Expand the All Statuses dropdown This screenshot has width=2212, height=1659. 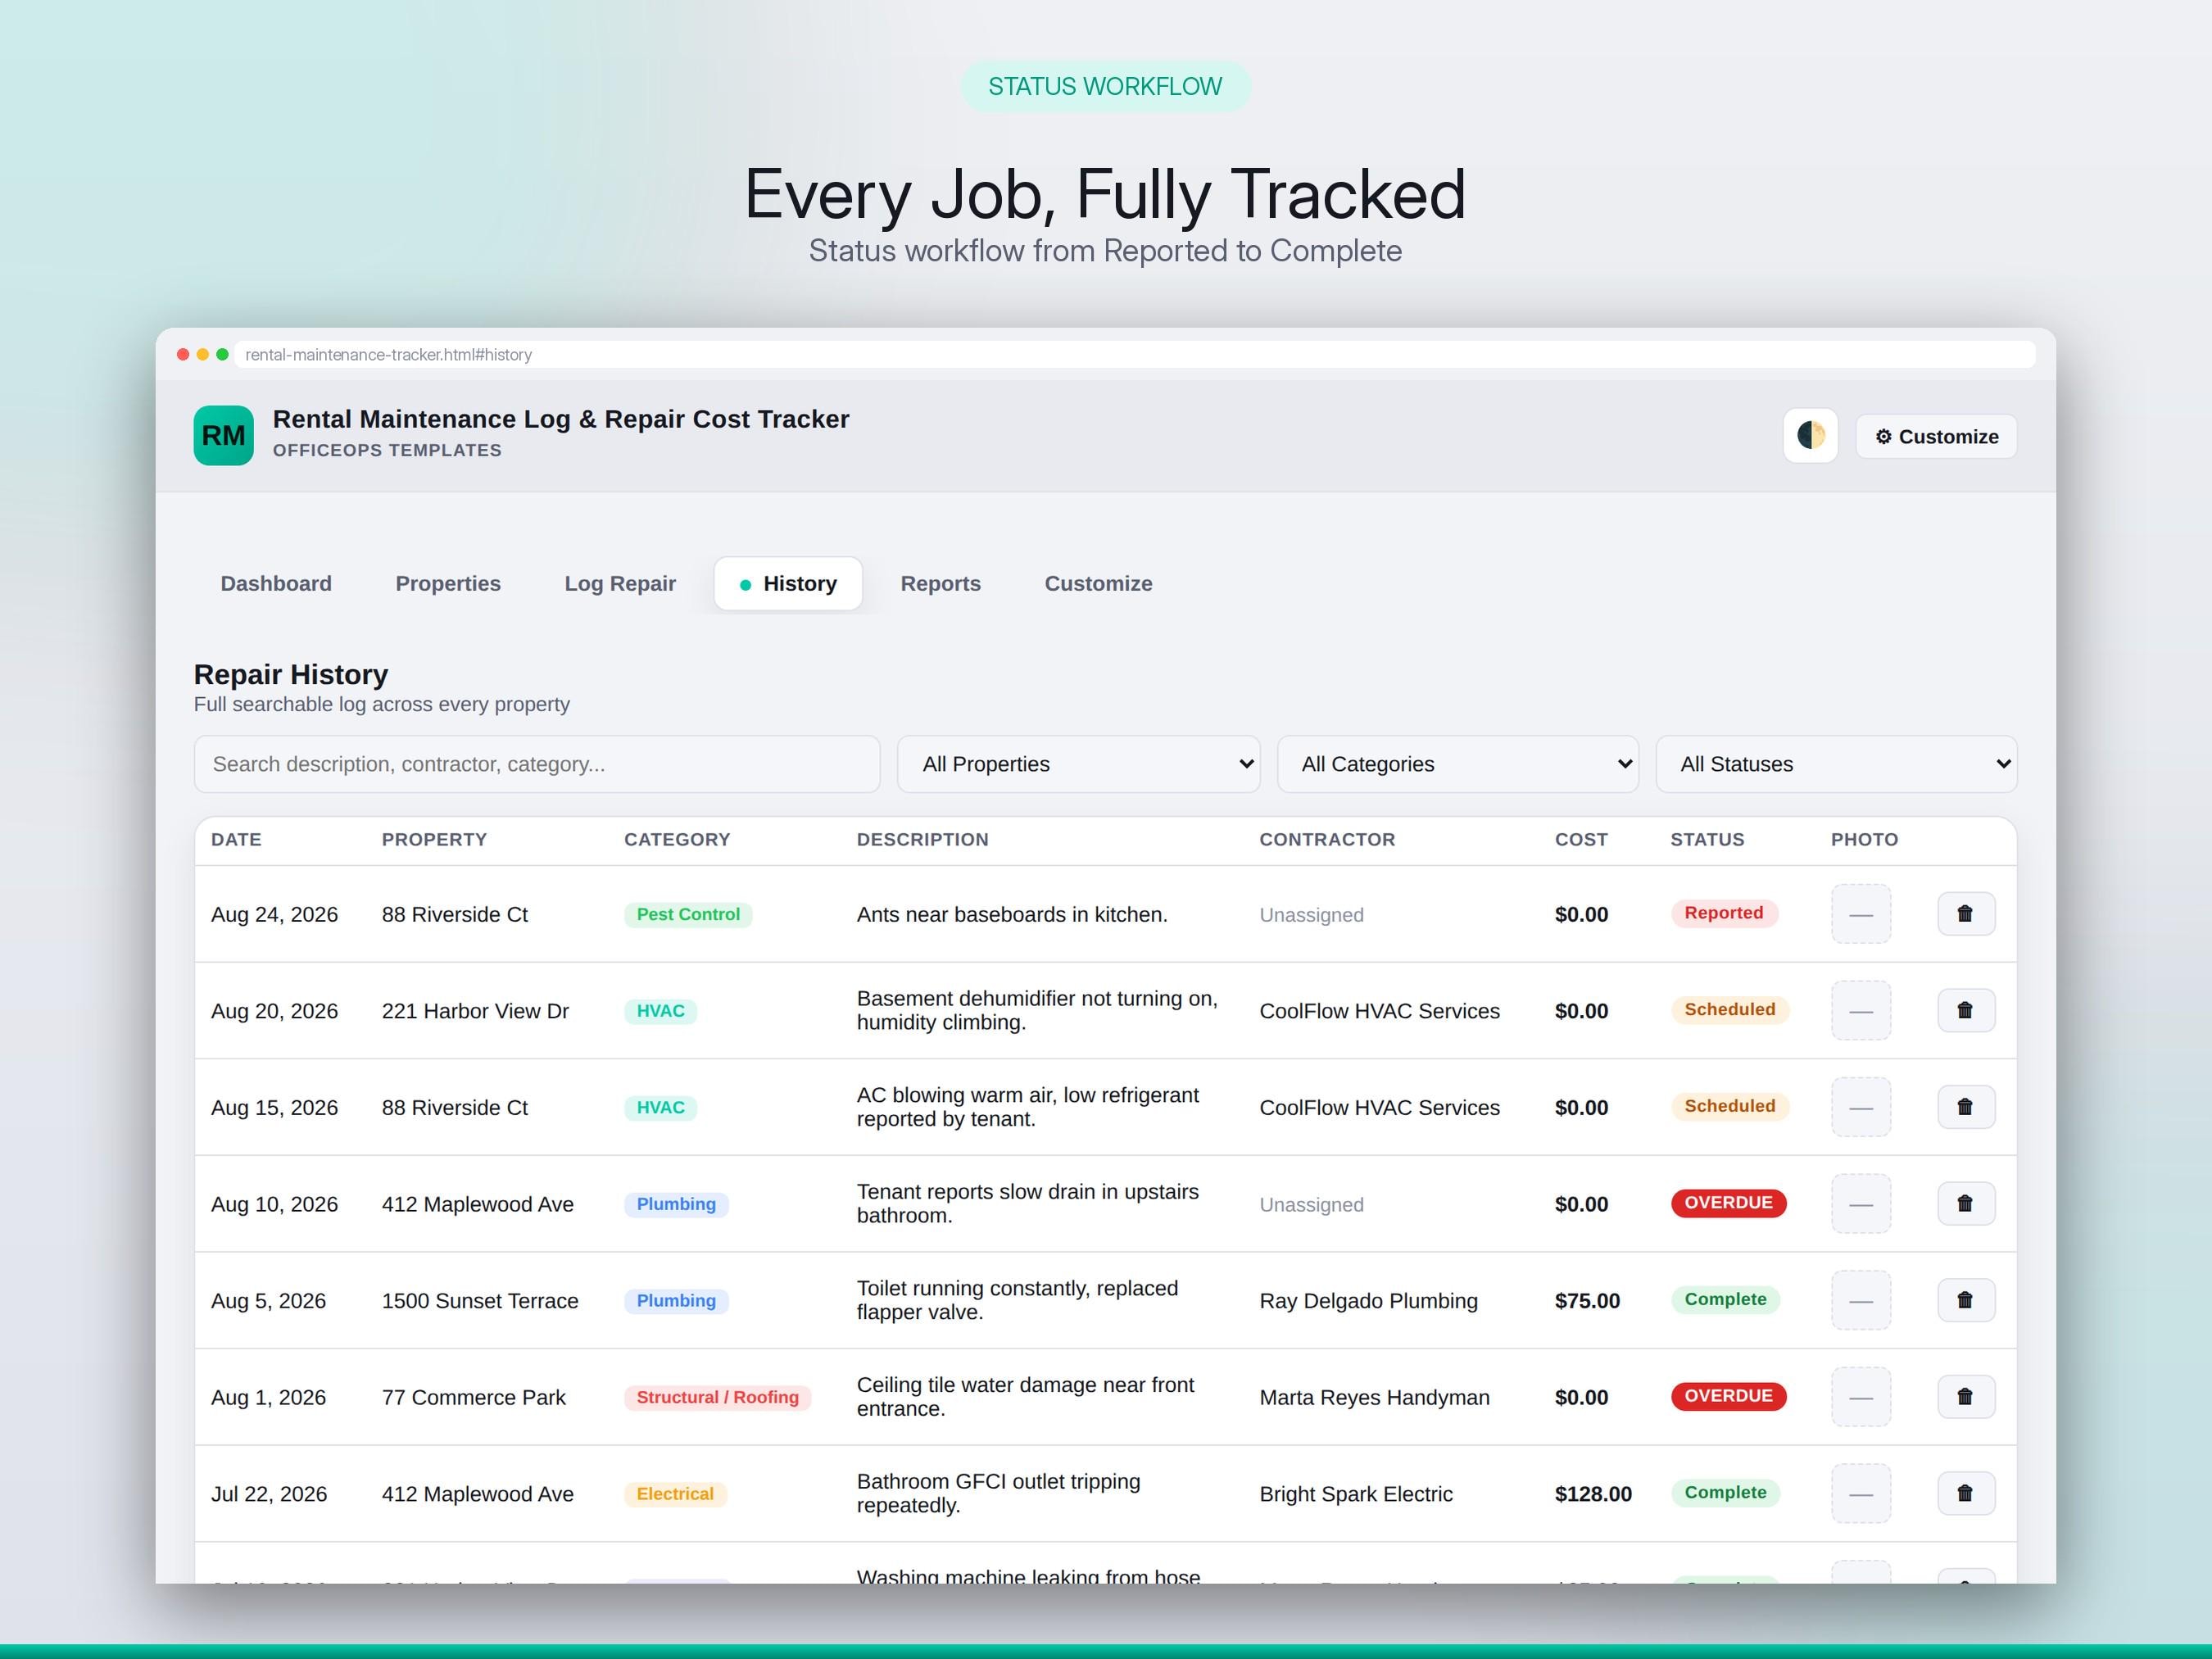click(1836, 764)
